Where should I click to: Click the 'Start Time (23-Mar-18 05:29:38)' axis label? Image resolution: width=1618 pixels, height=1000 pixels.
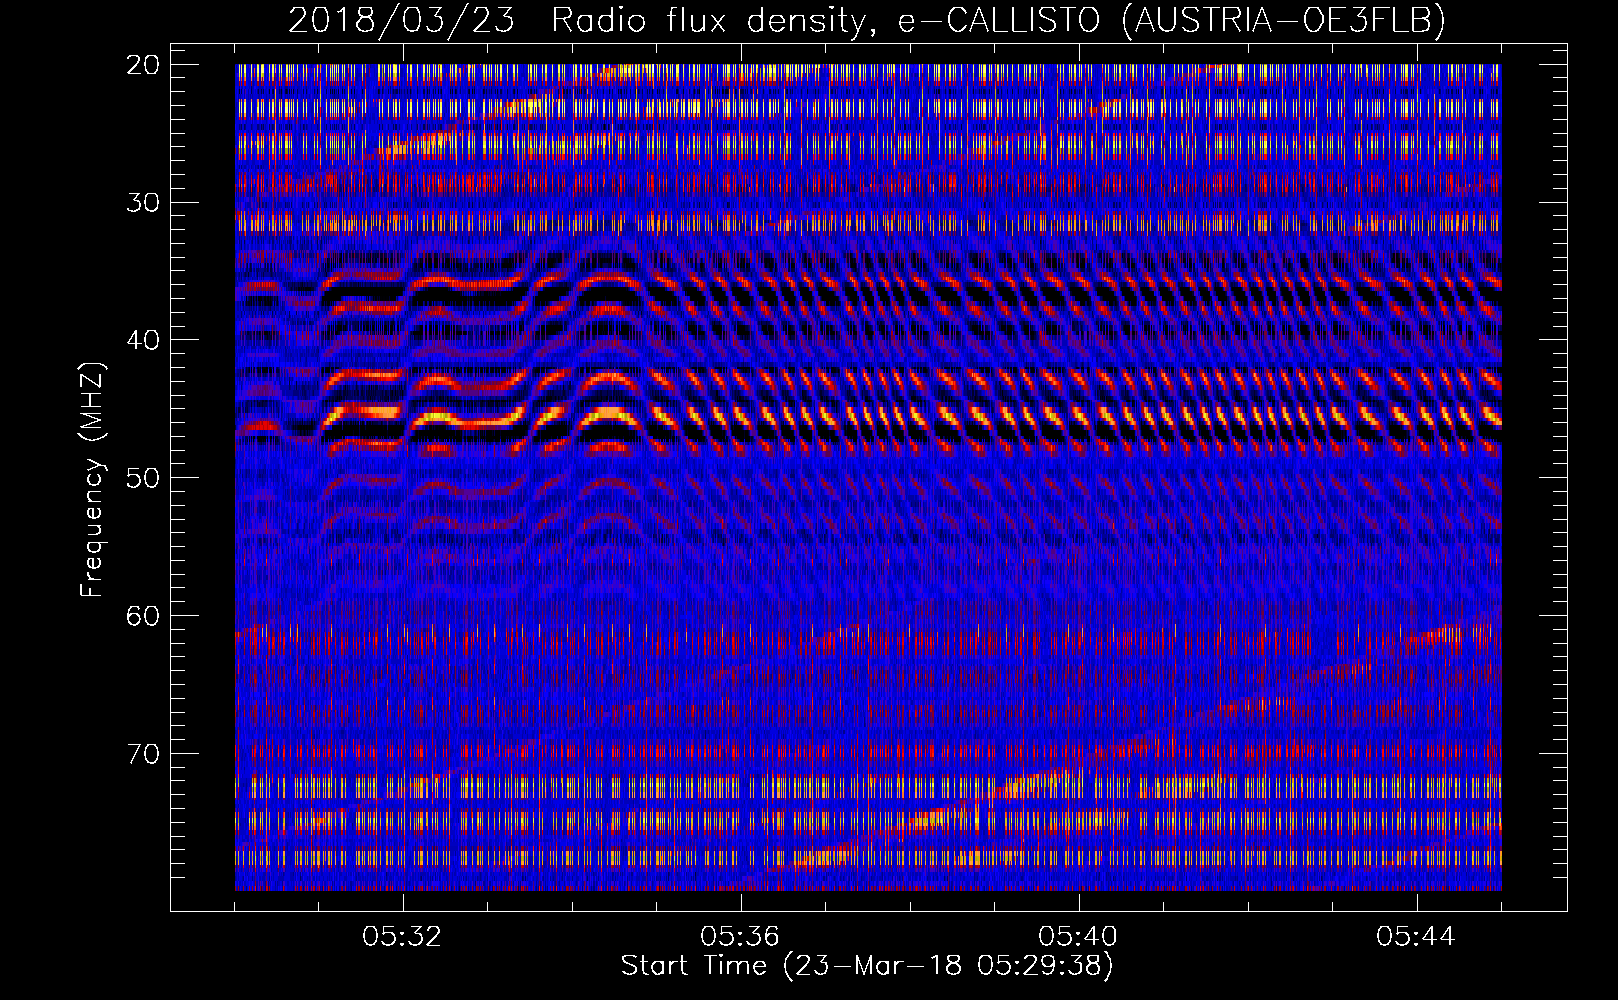coord(867,966)
